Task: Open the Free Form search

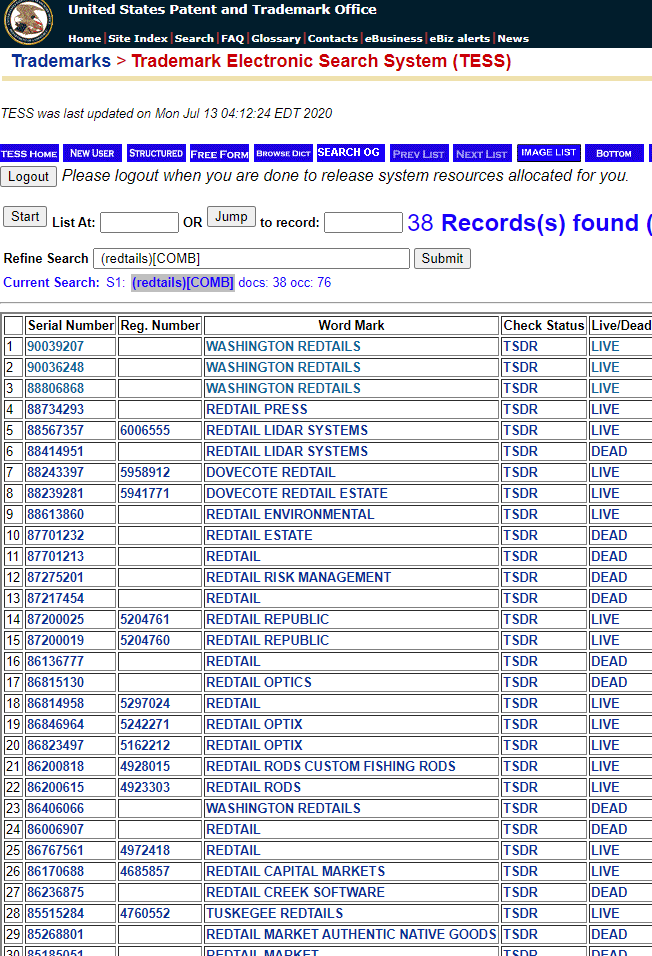Action: click(x=220, y=154)
